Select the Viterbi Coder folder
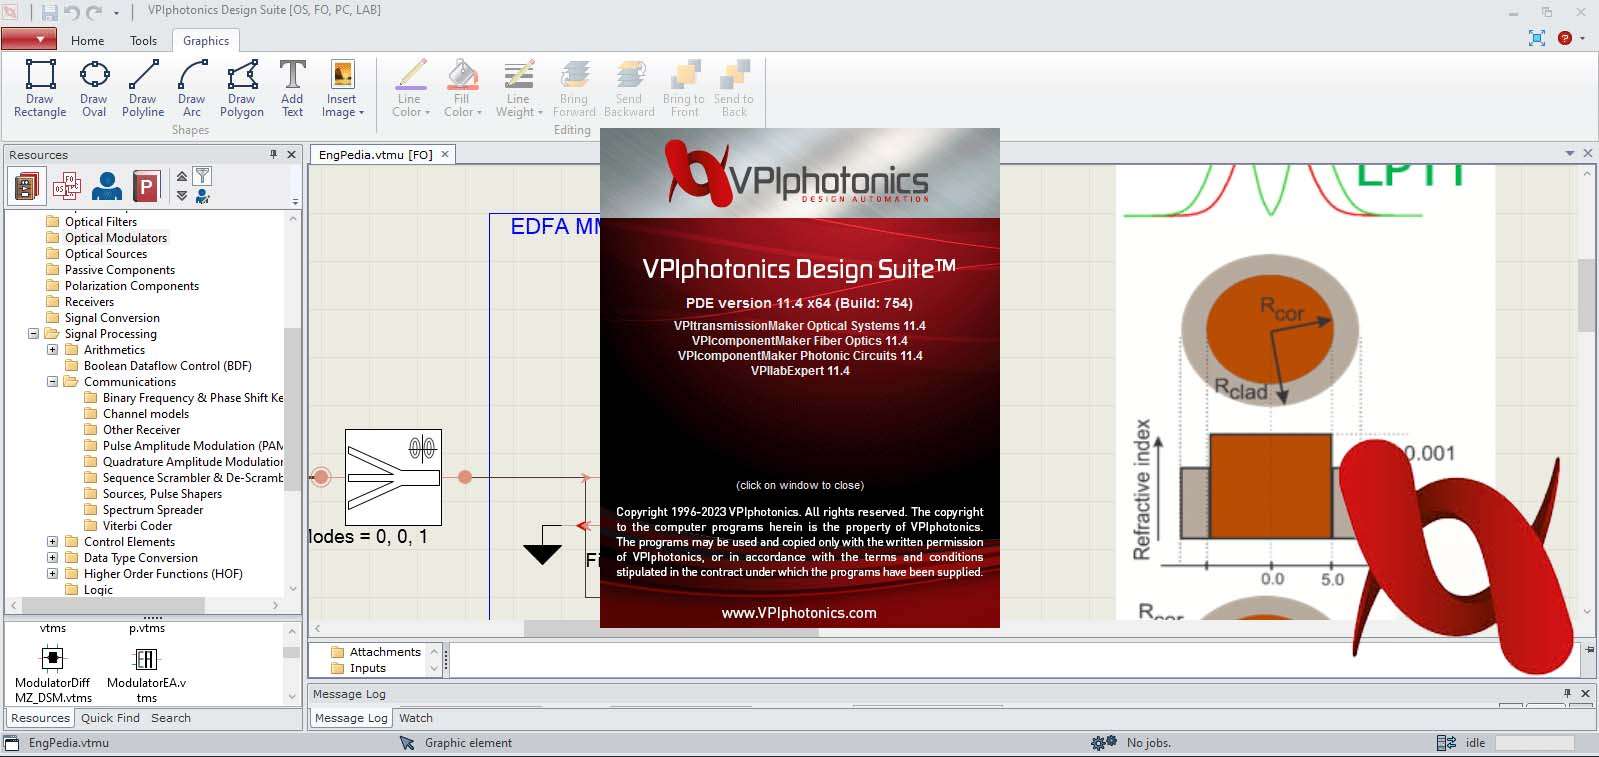 (x=137, y=526)
